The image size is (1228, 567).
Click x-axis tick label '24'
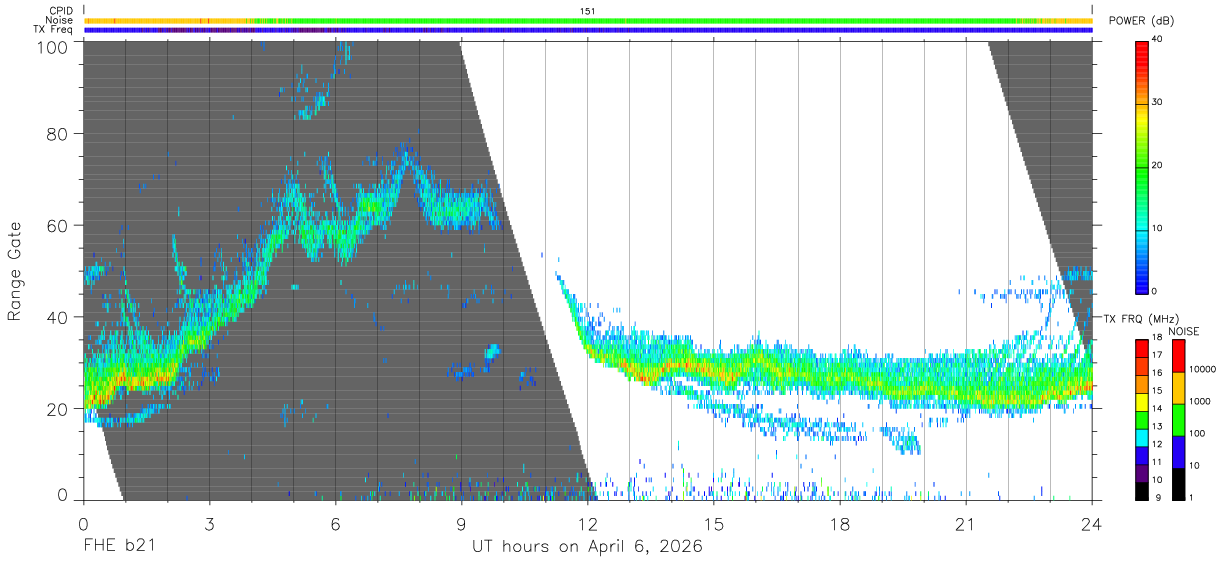click(1092, 524)
